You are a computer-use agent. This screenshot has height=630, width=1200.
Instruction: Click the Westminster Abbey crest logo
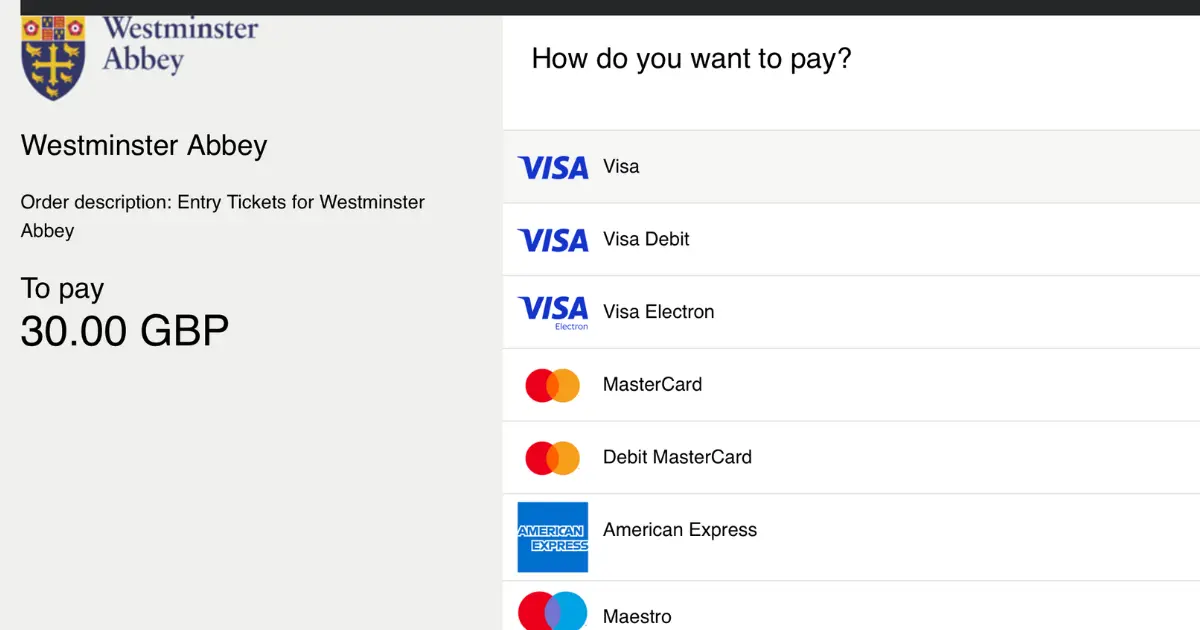(x=53, y=58)
